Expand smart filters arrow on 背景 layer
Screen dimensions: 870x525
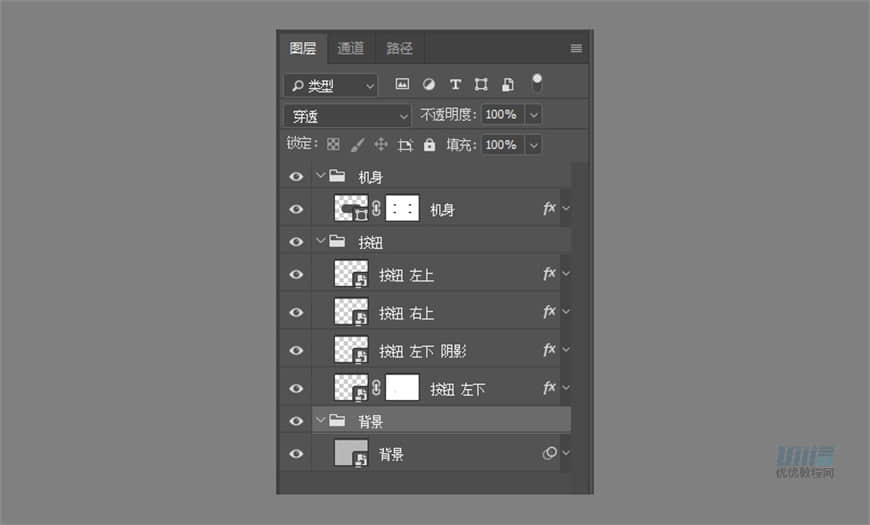coord(566,453)
